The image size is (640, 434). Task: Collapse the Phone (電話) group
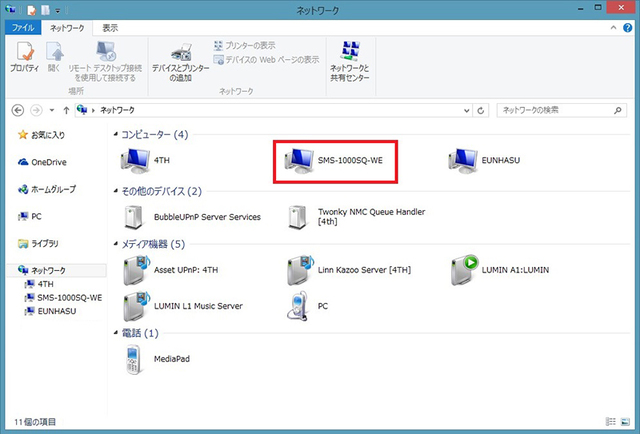click(x=116, y=333)
